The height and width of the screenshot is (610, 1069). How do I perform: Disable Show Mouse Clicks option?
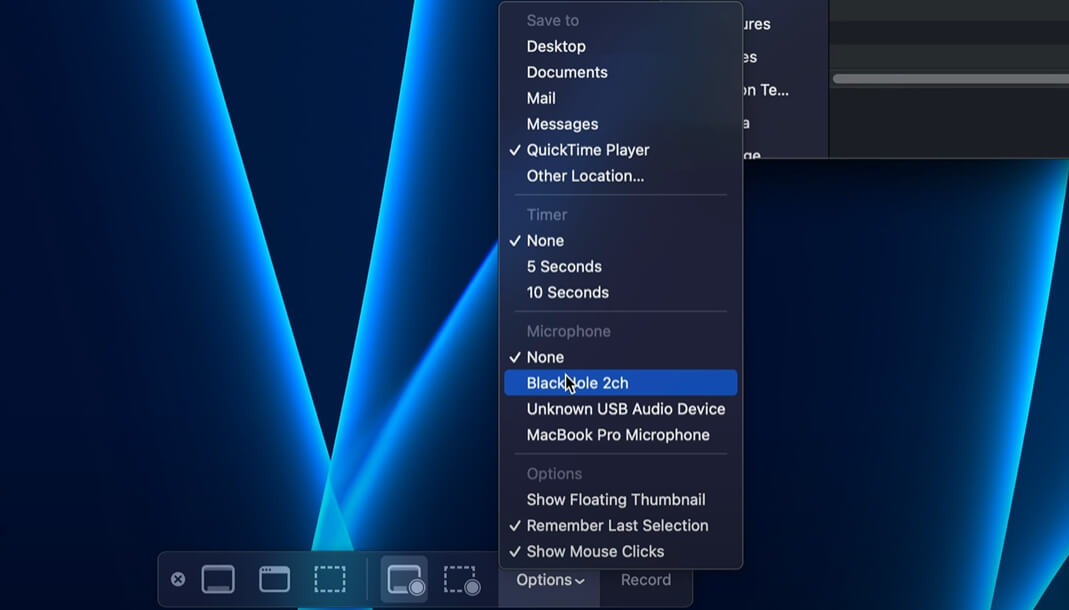click(595, 552)
